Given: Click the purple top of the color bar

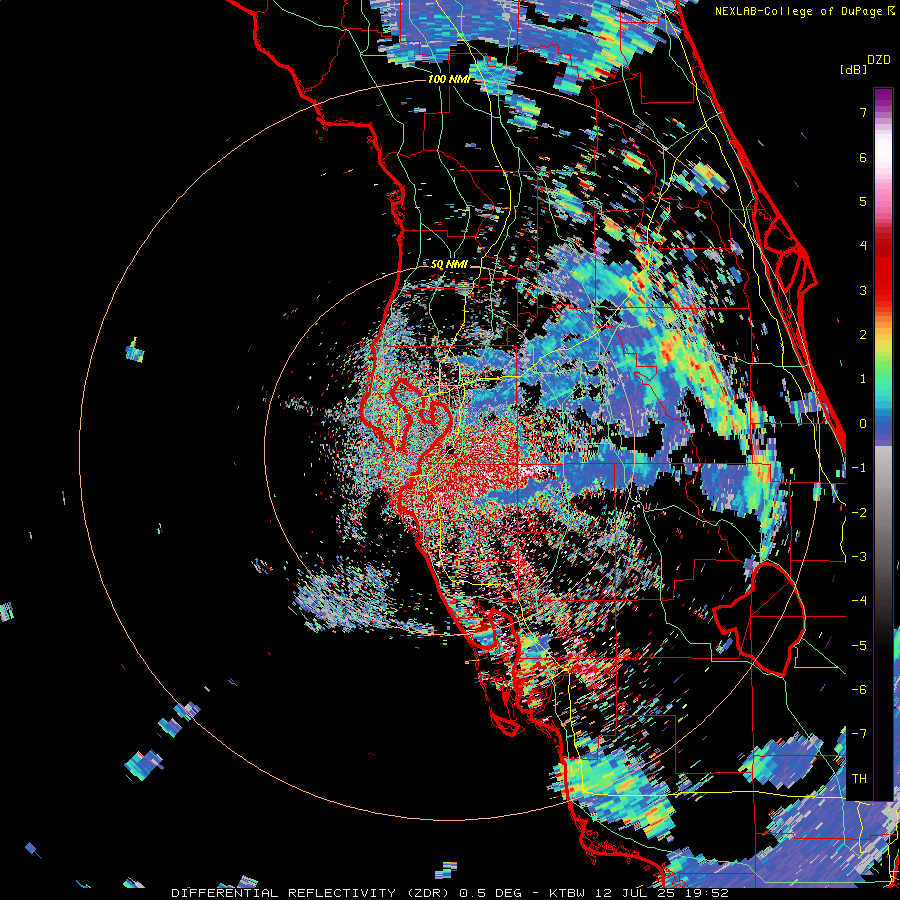Looking at the screenshot, I should (883, 98).
